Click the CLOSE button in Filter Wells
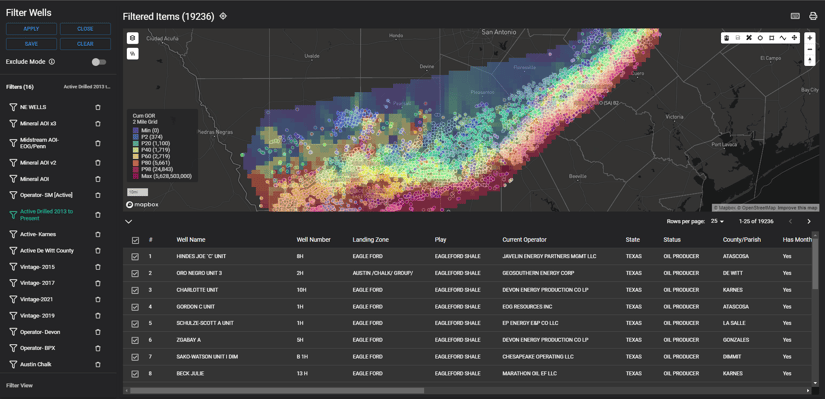 pos(85,29)
